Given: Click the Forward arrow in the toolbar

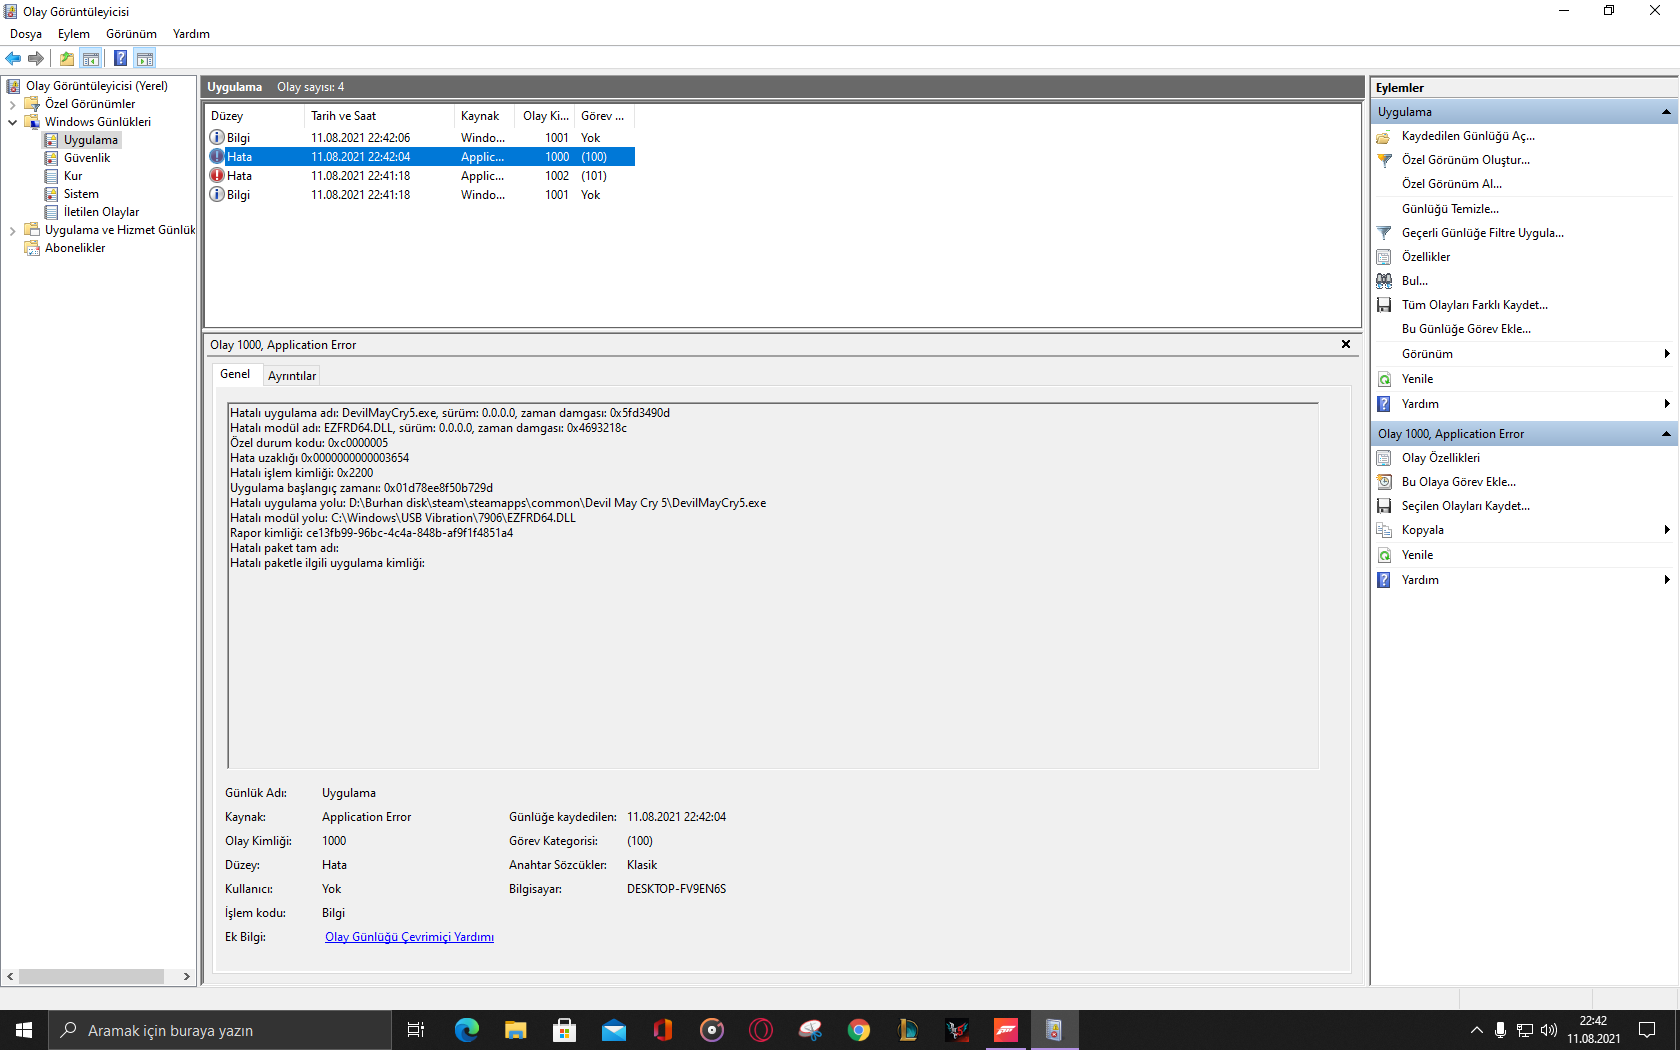Looking at the screenshot, I should [36, 58].
